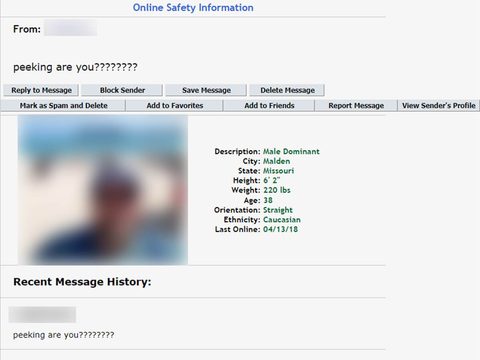This screenshot has height=360, width=480.
Task: Click the history message 'peeking are you????????'
Action: [x=64, y=335]
